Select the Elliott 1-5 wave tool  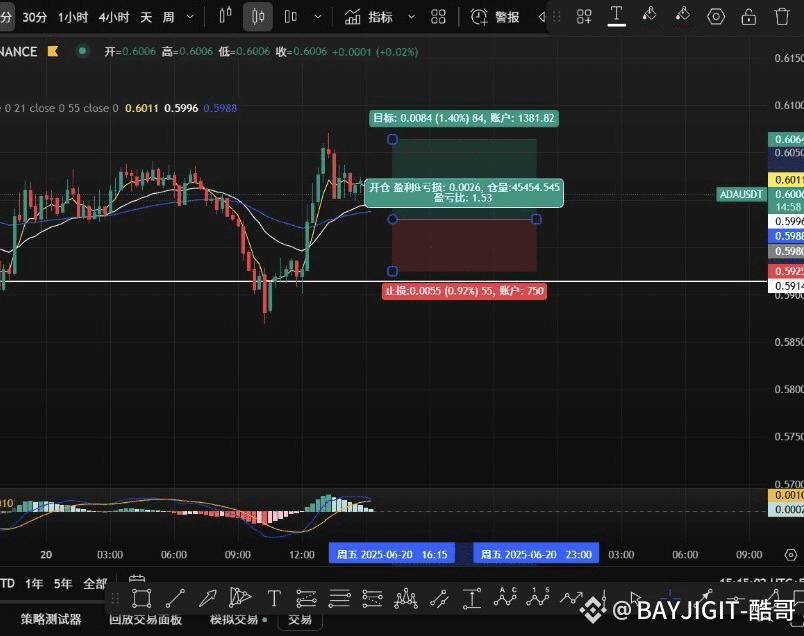click(x=538, y=597)
